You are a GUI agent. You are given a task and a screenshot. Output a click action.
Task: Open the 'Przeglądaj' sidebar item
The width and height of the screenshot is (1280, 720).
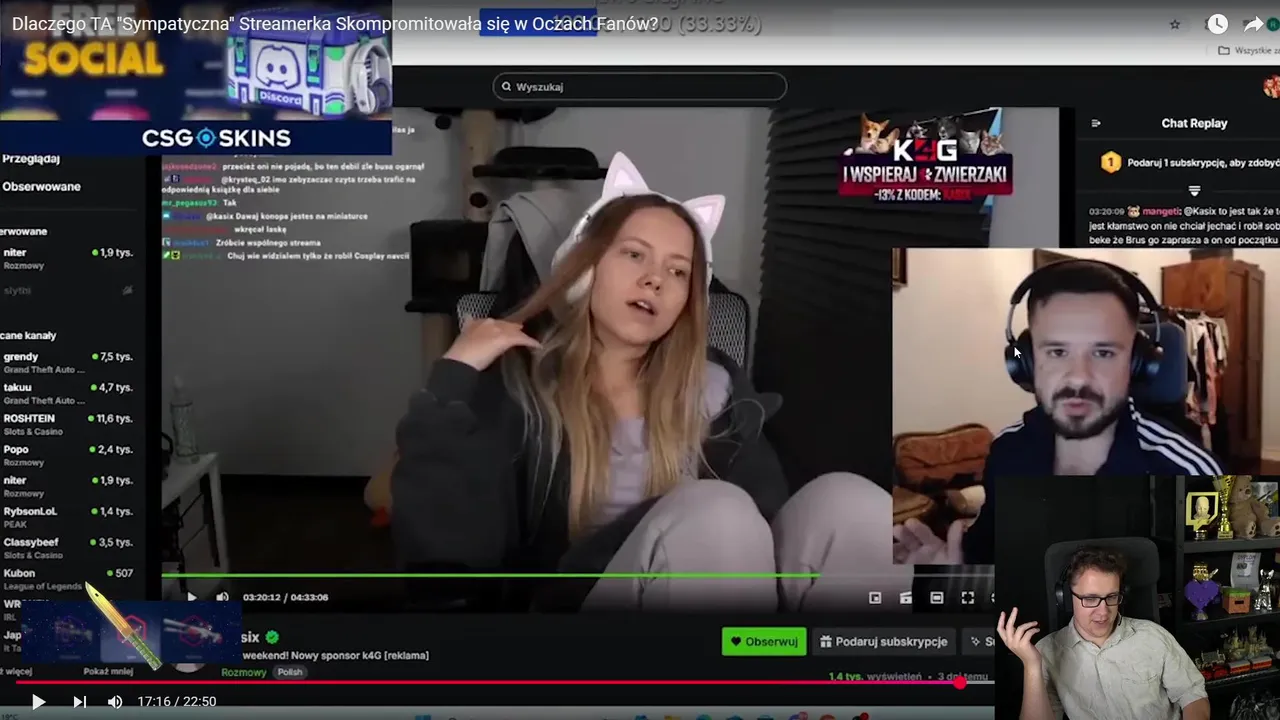(x=30, y=158)
